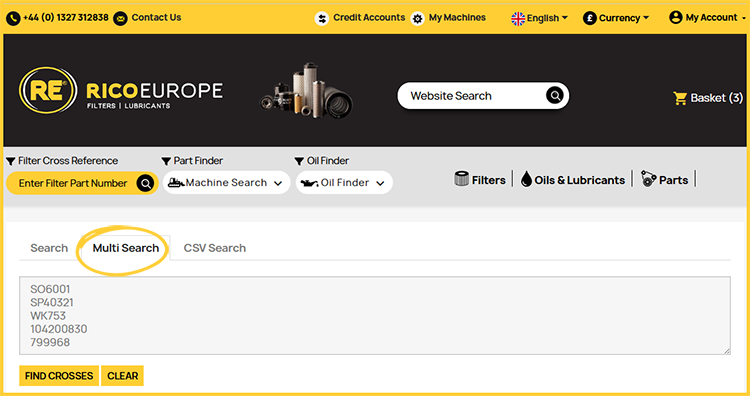Click the Parts belt-pulley icon

point(648,179)
